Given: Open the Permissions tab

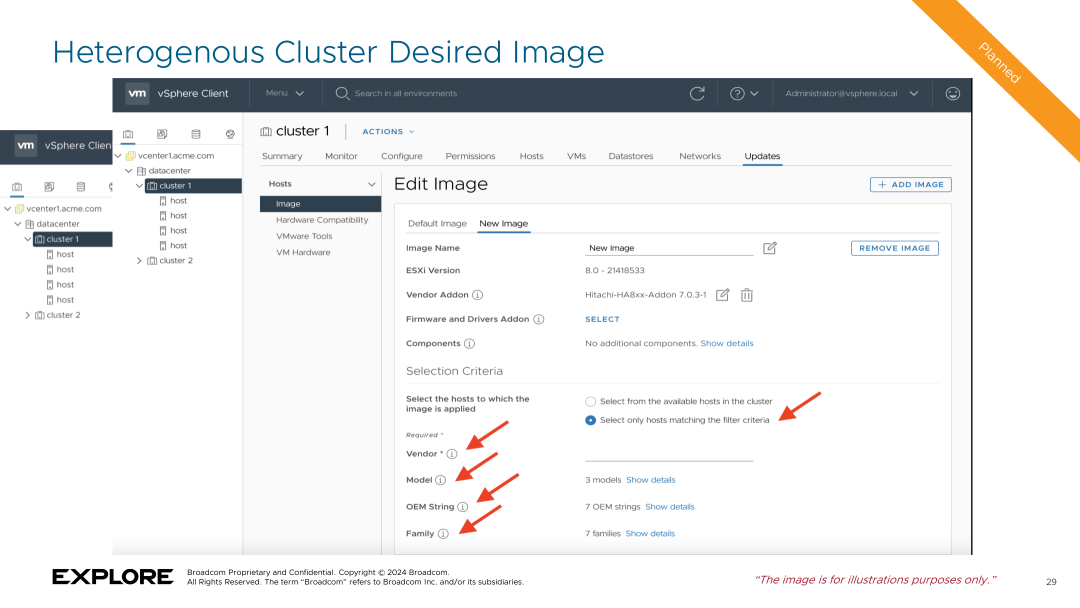Looking at the screenshot, I should click(470, 156).
